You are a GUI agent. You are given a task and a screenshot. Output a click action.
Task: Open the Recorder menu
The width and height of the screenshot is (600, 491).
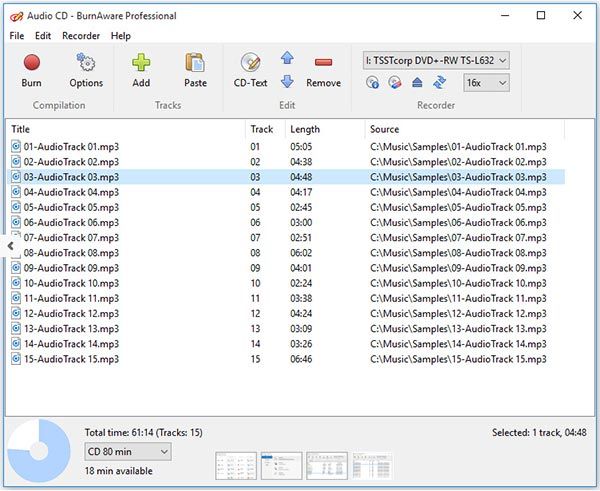81,36
